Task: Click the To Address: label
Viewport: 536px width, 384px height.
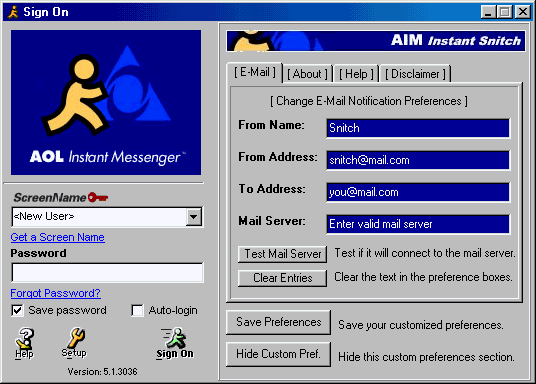Action: 272,189
